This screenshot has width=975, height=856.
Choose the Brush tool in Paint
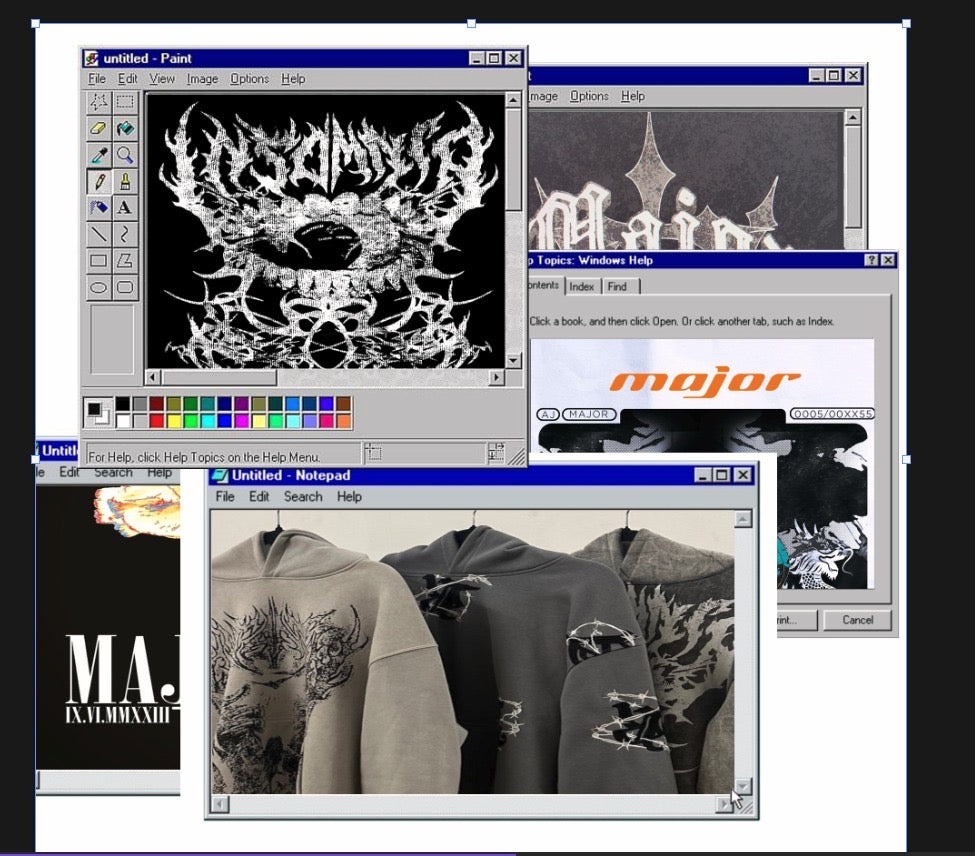124,181
